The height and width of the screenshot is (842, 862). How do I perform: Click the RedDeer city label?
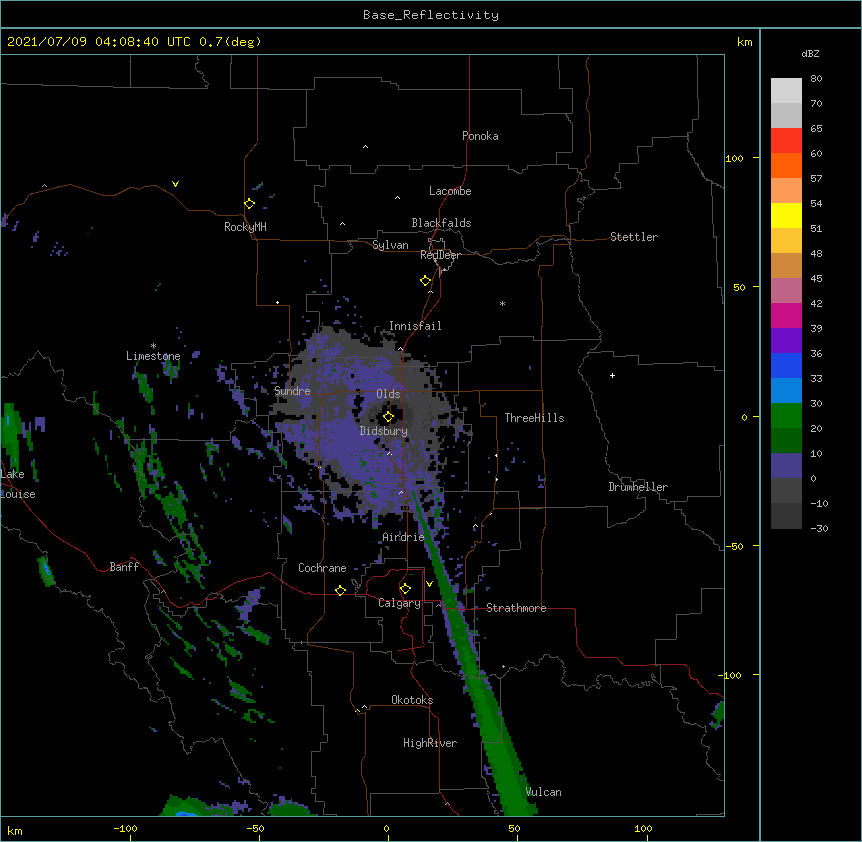(440, 255)
